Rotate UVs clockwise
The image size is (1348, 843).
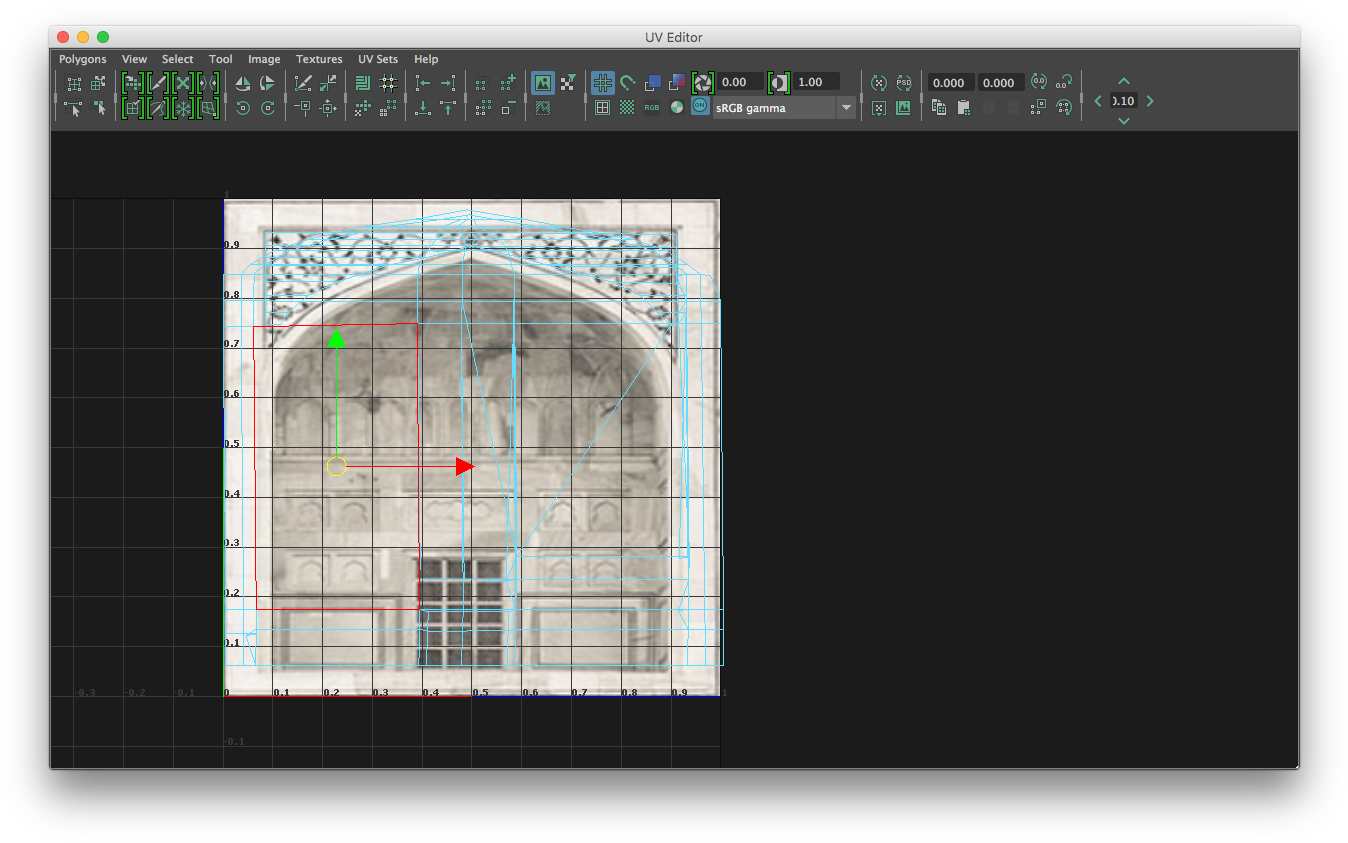click(267, 108)
